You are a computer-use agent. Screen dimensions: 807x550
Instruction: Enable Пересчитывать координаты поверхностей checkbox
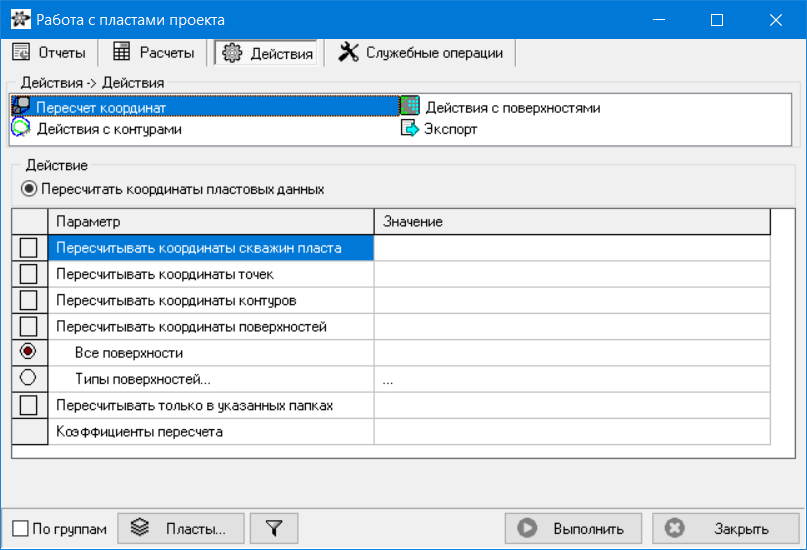point(28,326)
